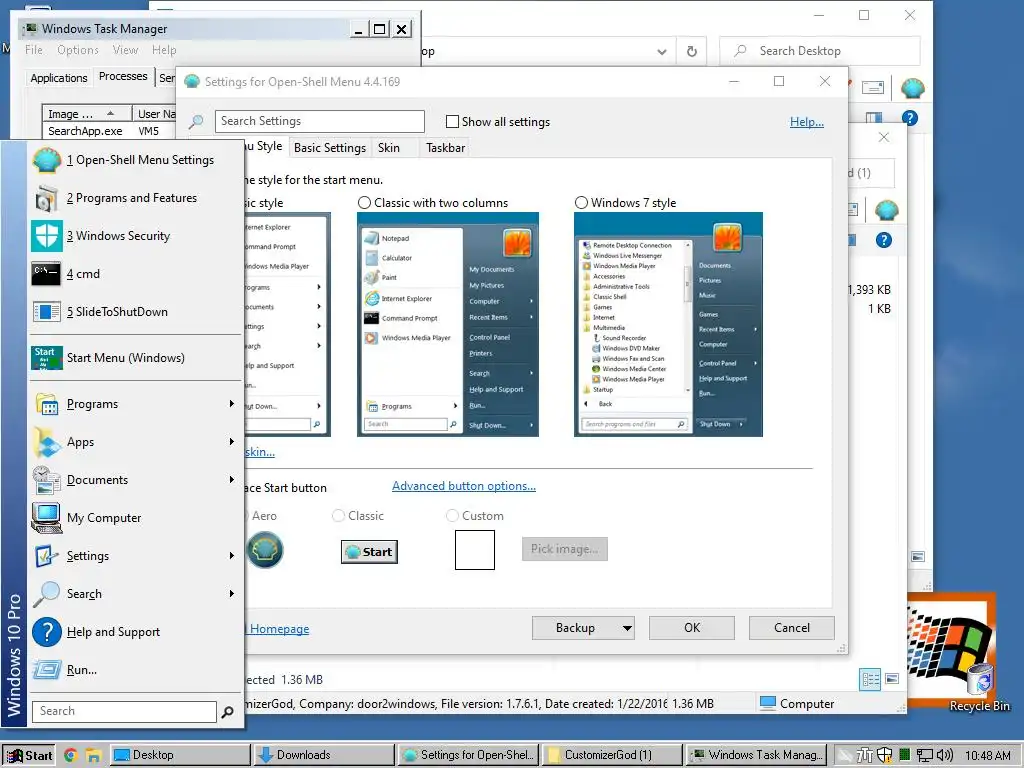Screen dimensions: 1024x768
Task: Switch to the Skin tab
Action: click(389, 148)
